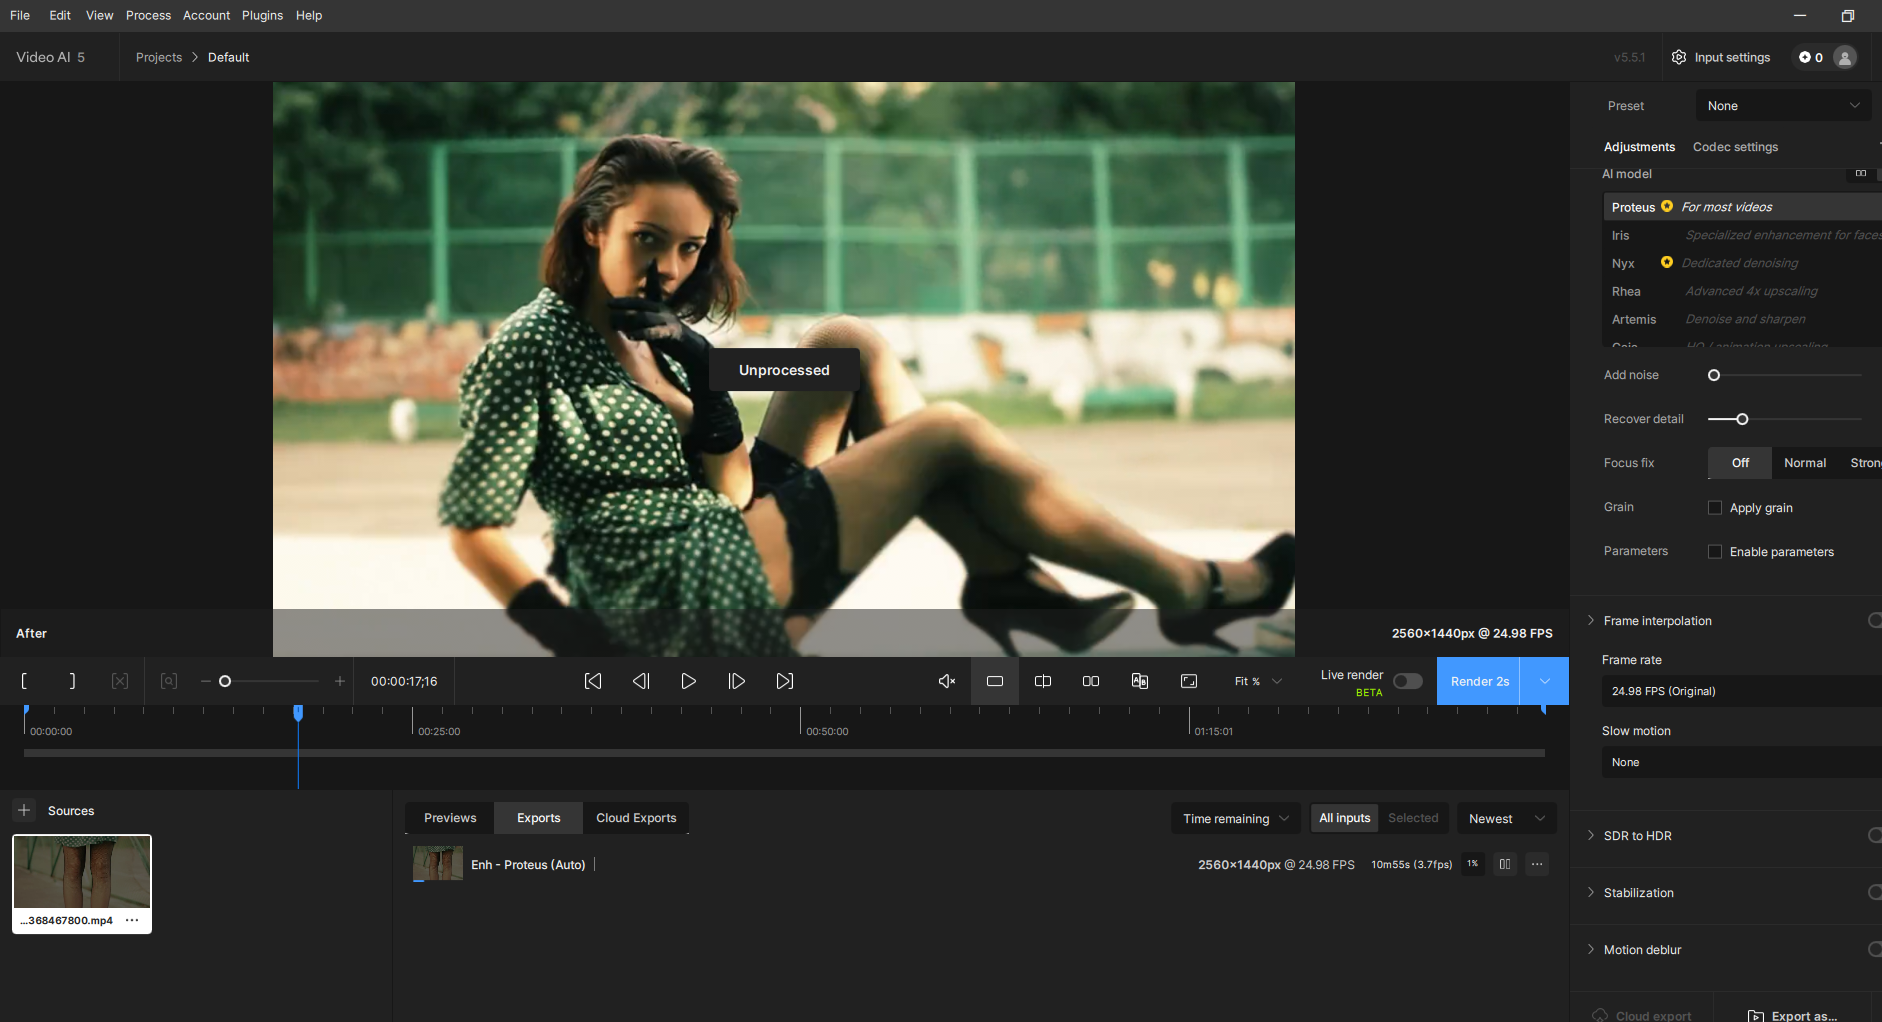
Task: Toggle the Live render switch
Action: pyautogui.click(x=1407, y=681)
